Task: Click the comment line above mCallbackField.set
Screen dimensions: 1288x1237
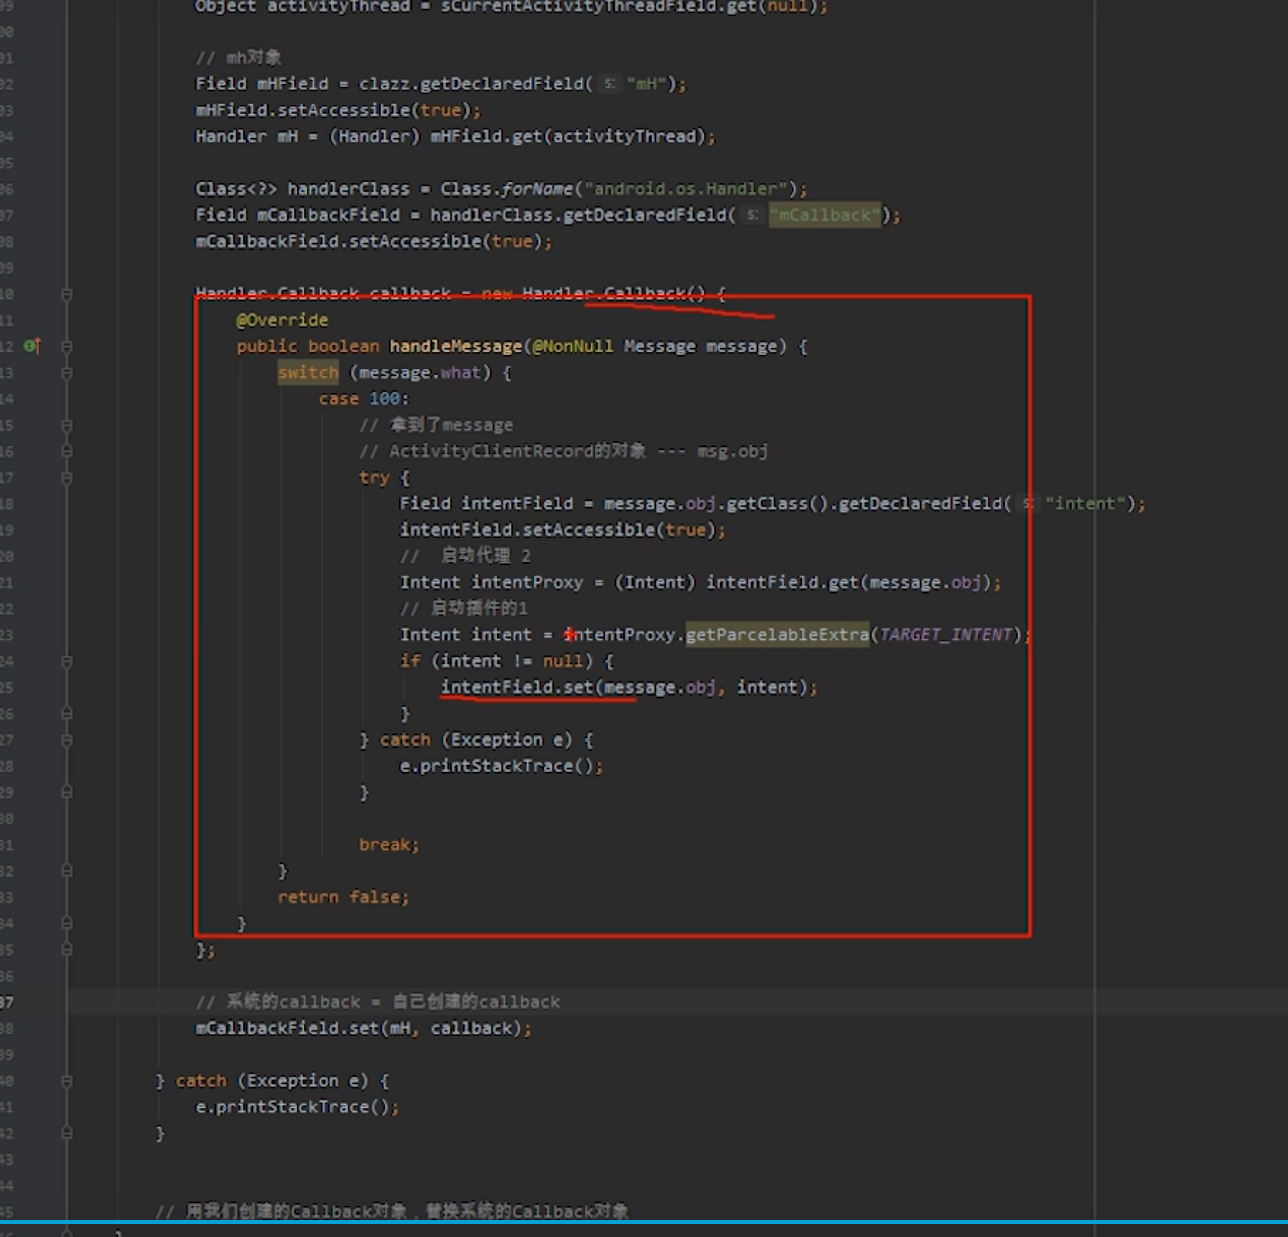Action: [378, 1002]
